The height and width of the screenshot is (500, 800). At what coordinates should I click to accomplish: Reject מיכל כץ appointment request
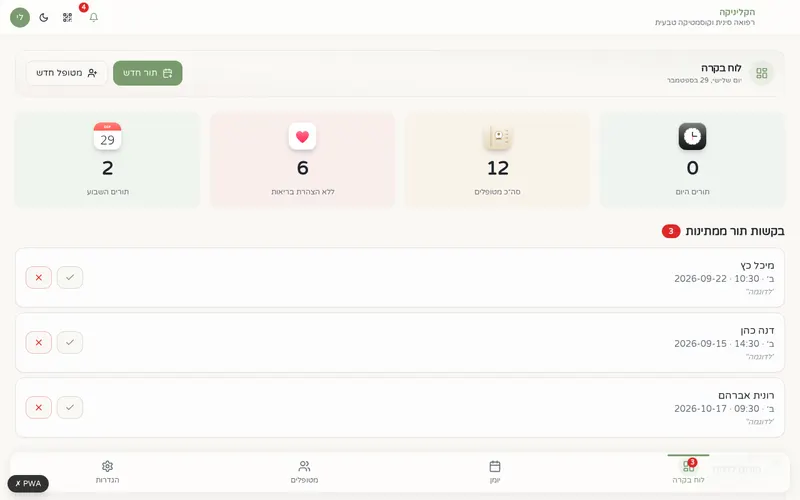click(39, 278)
